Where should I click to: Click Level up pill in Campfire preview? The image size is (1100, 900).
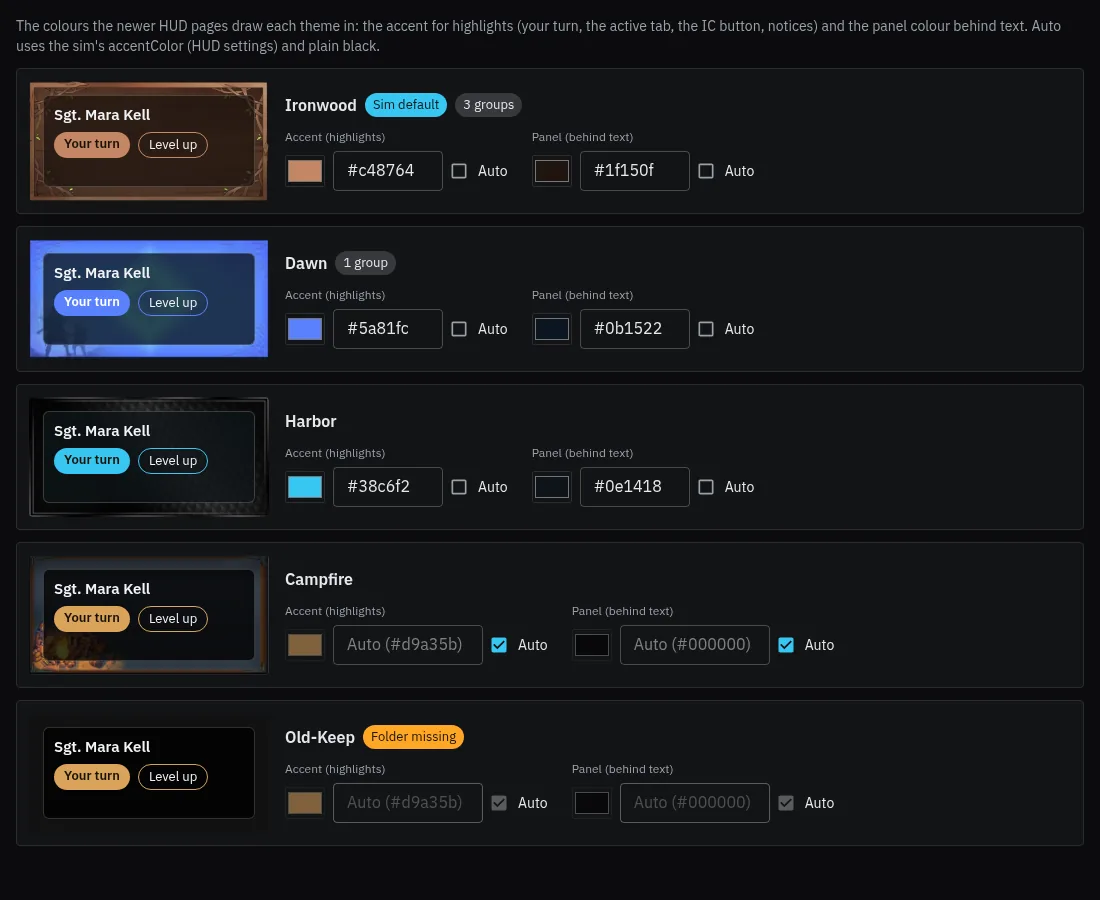click(173, 618)
